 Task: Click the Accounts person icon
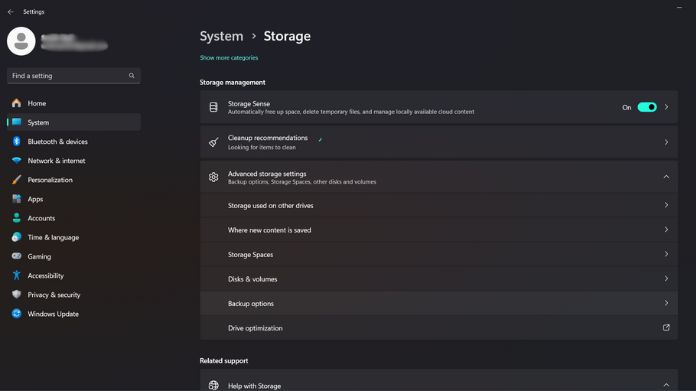pos(16,218)
